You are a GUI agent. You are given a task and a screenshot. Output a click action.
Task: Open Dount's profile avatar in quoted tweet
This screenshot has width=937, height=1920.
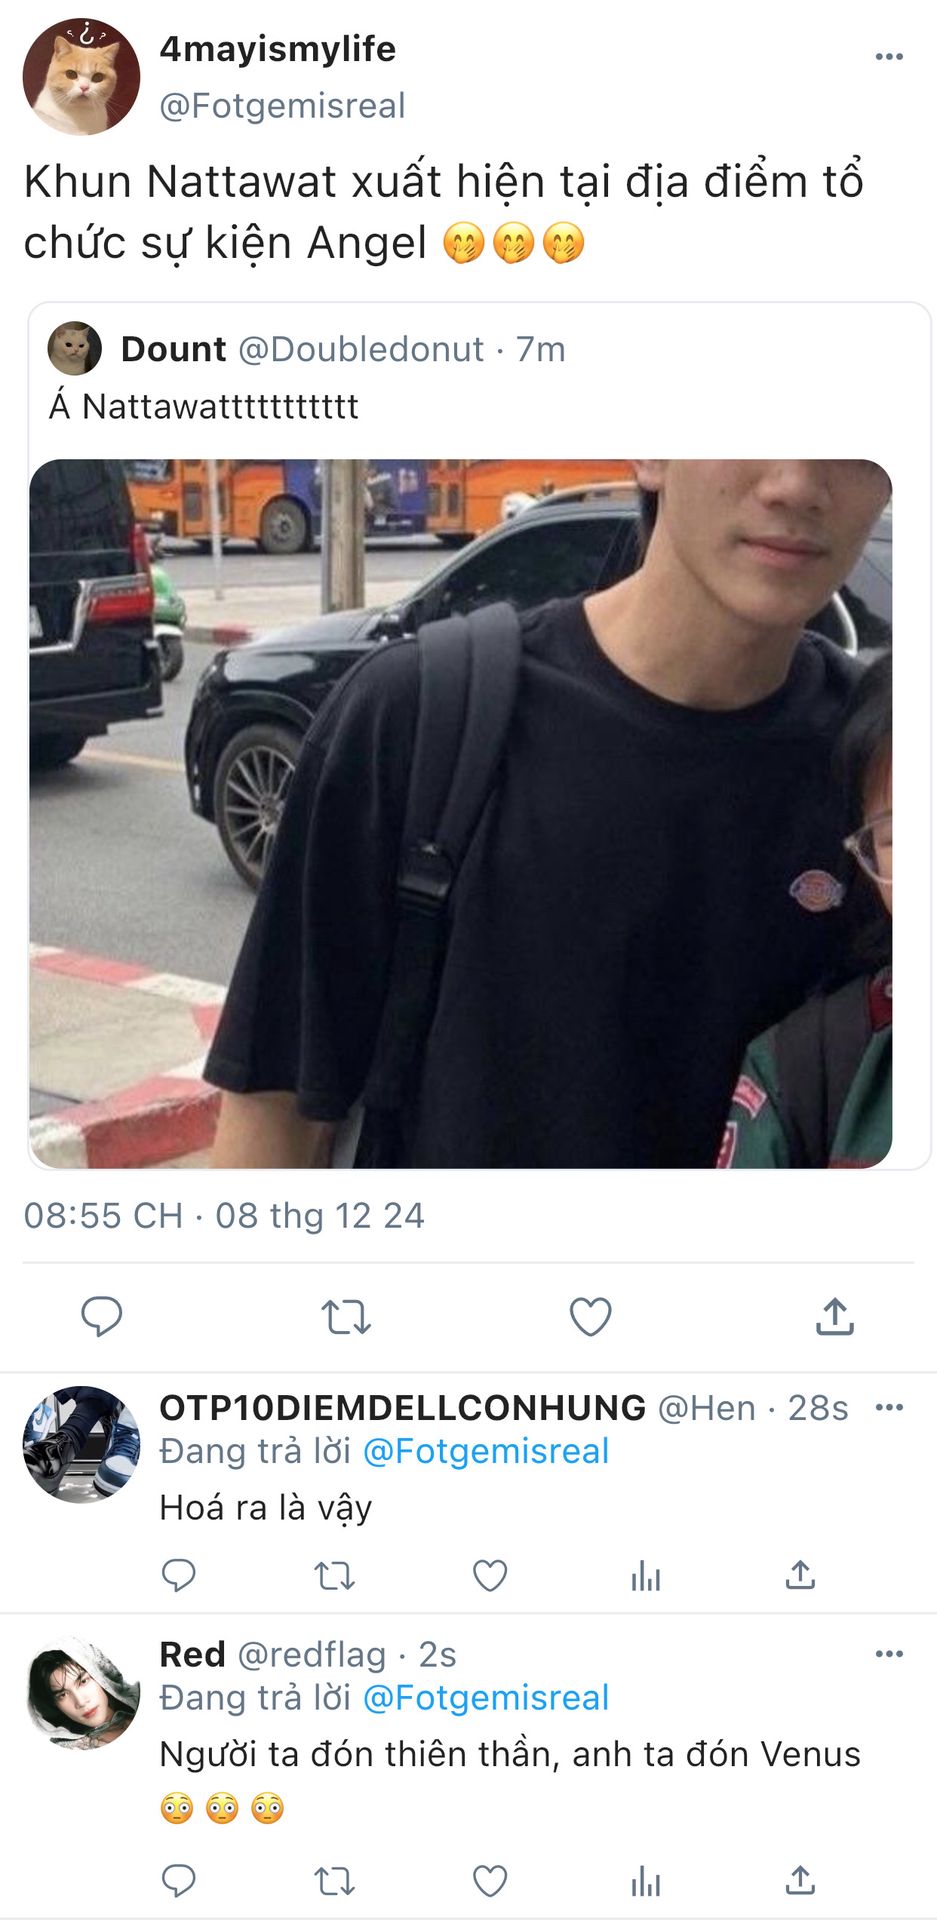pyautogui.click(x=75, y=348)
